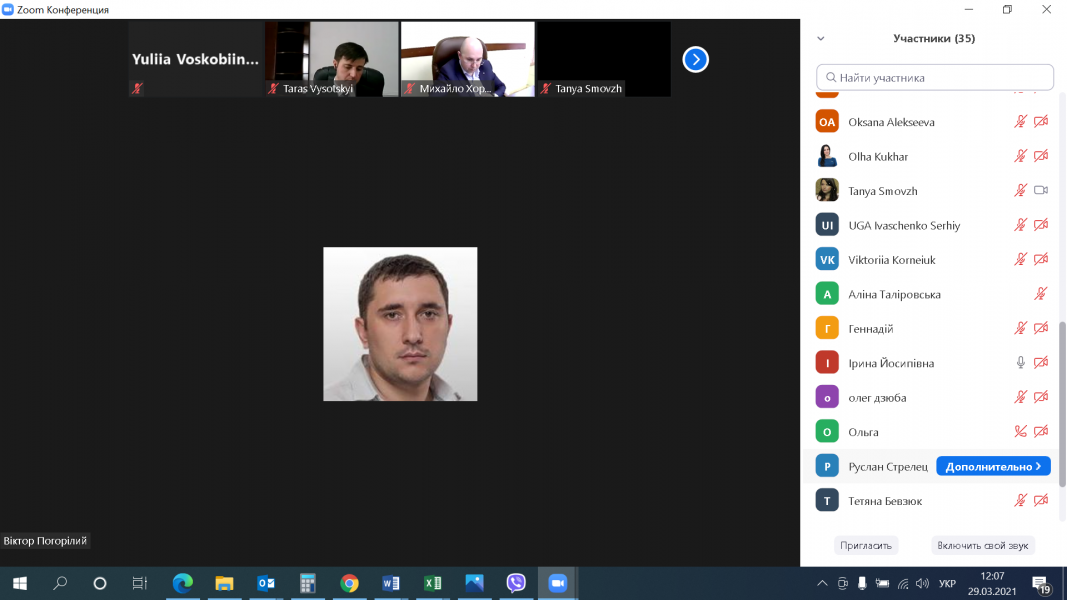1067x600 pixels.
Task: Click the participants list vertical scrollbar
Action: coord(1061,400)
